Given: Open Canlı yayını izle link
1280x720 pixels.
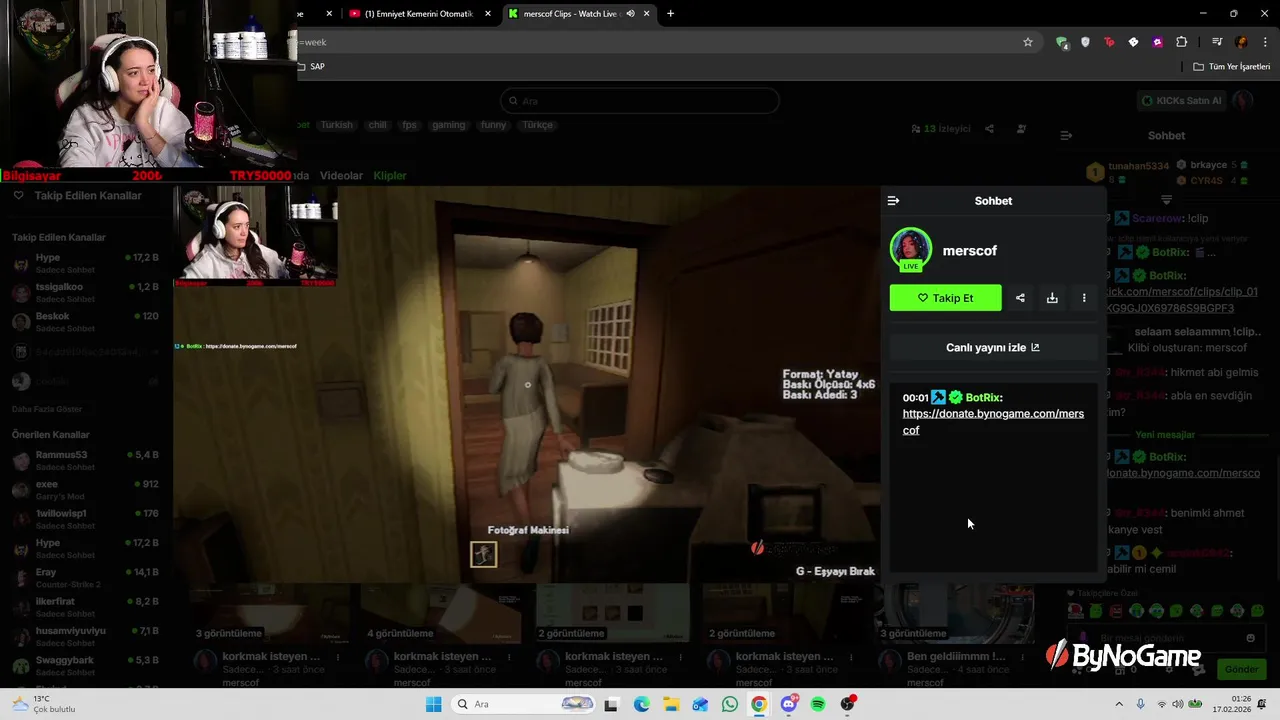Looking at the screenshot, I should [x=993, y=347].
